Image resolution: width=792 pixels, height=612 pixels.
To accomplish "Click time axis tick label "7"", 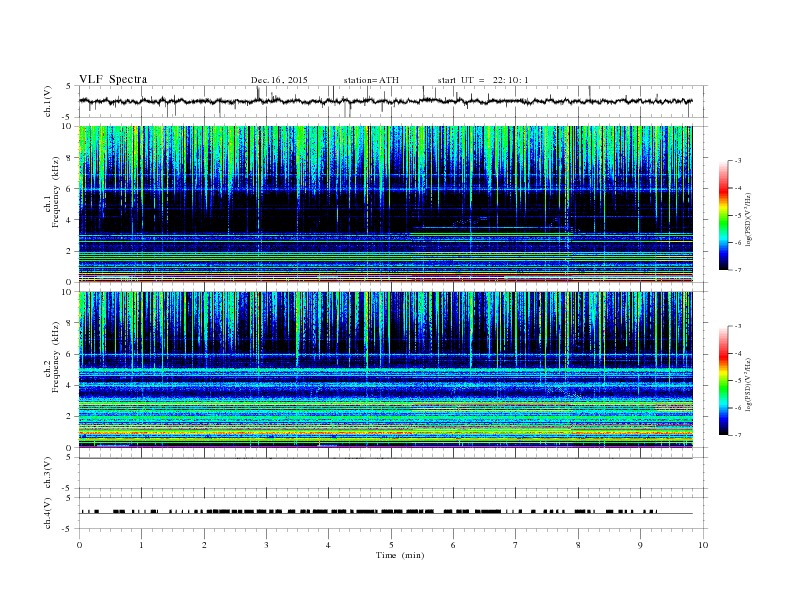I will 516,545.
